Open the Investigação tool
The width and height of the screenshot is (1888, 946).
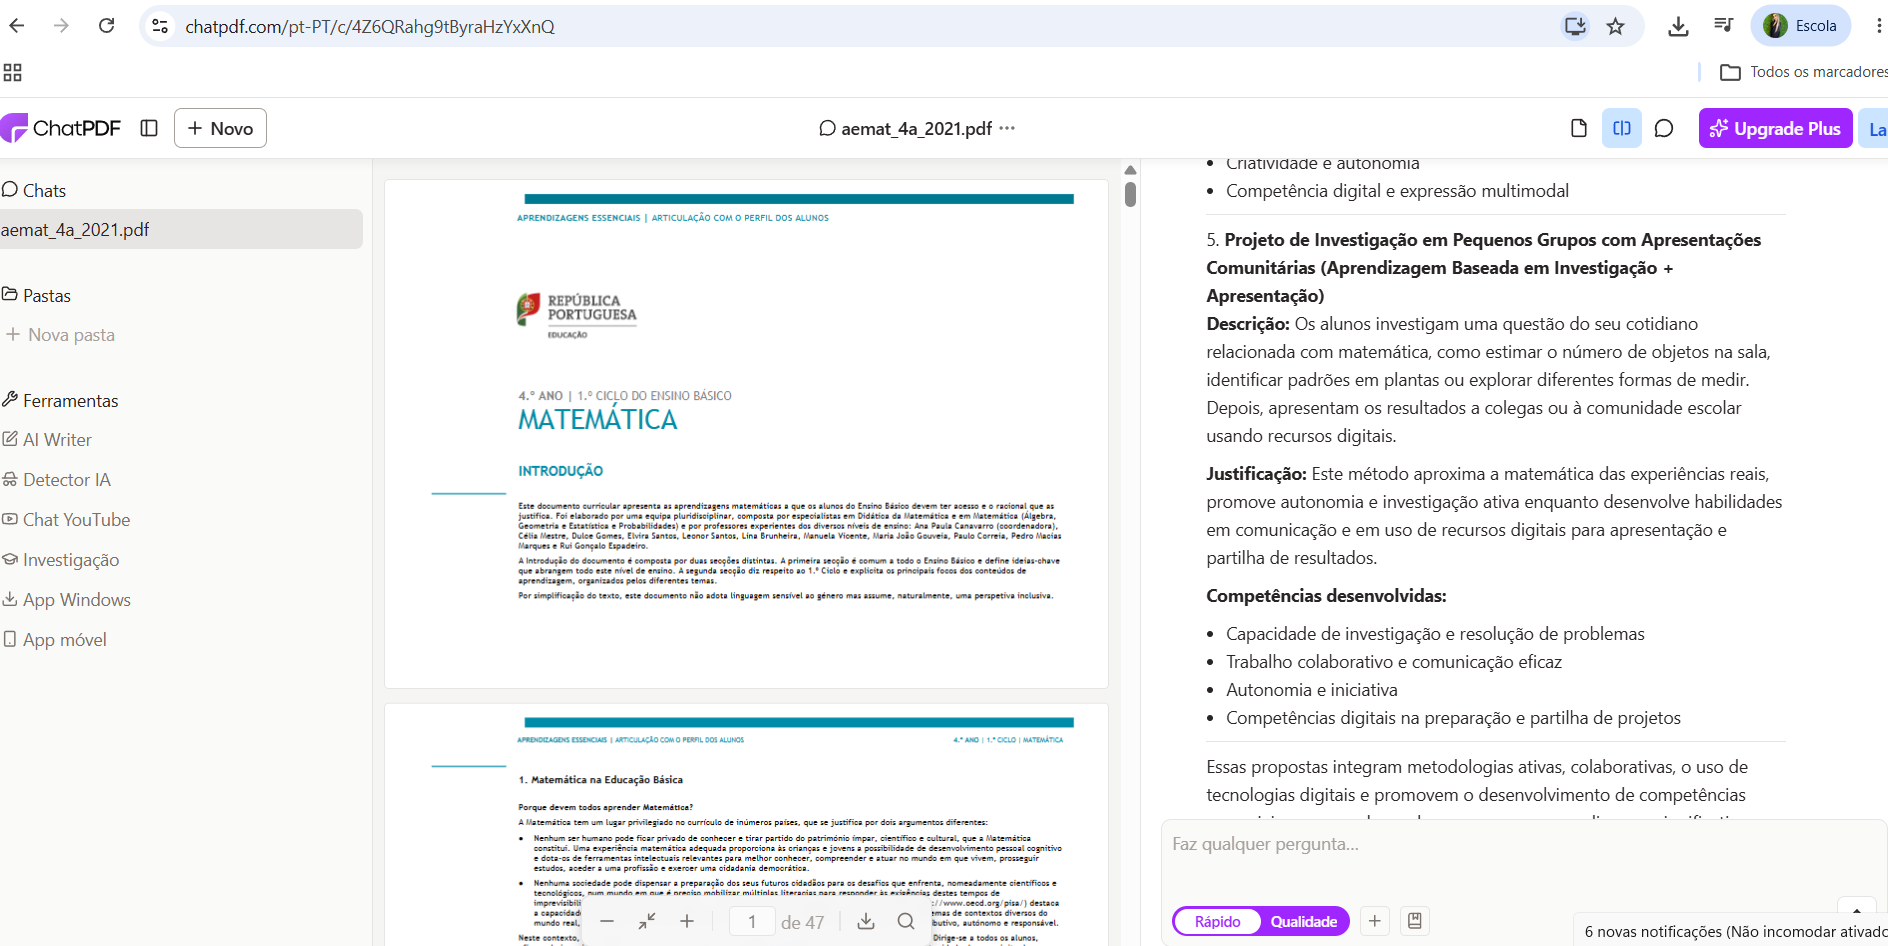pyautogui.click(x=60, y=560)
